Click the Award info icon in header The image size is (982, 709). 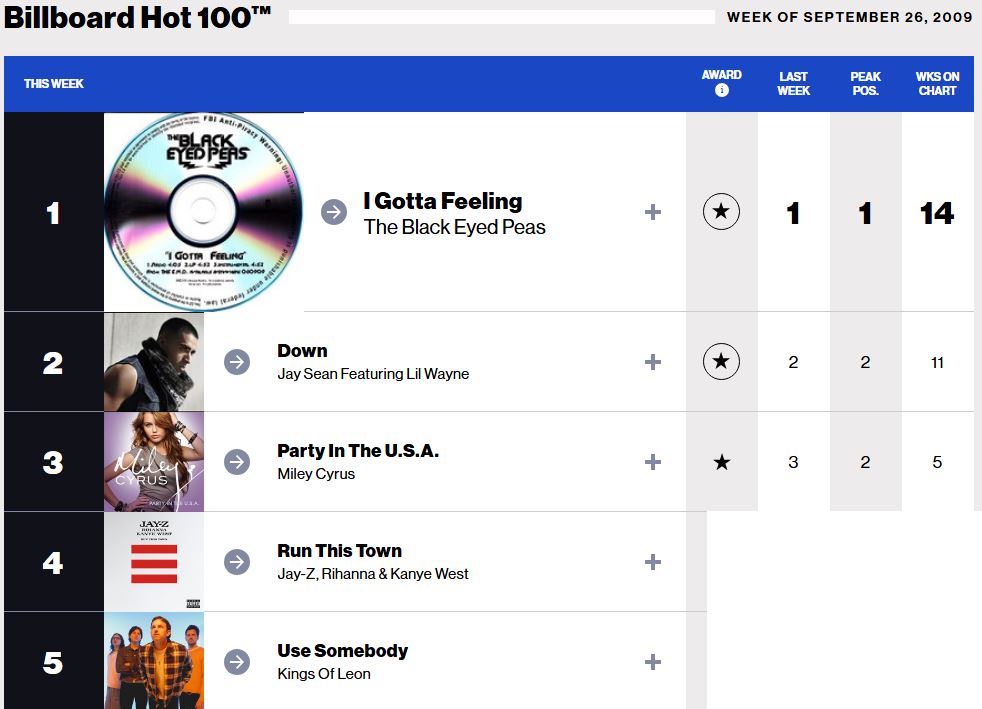pos(722,91)
